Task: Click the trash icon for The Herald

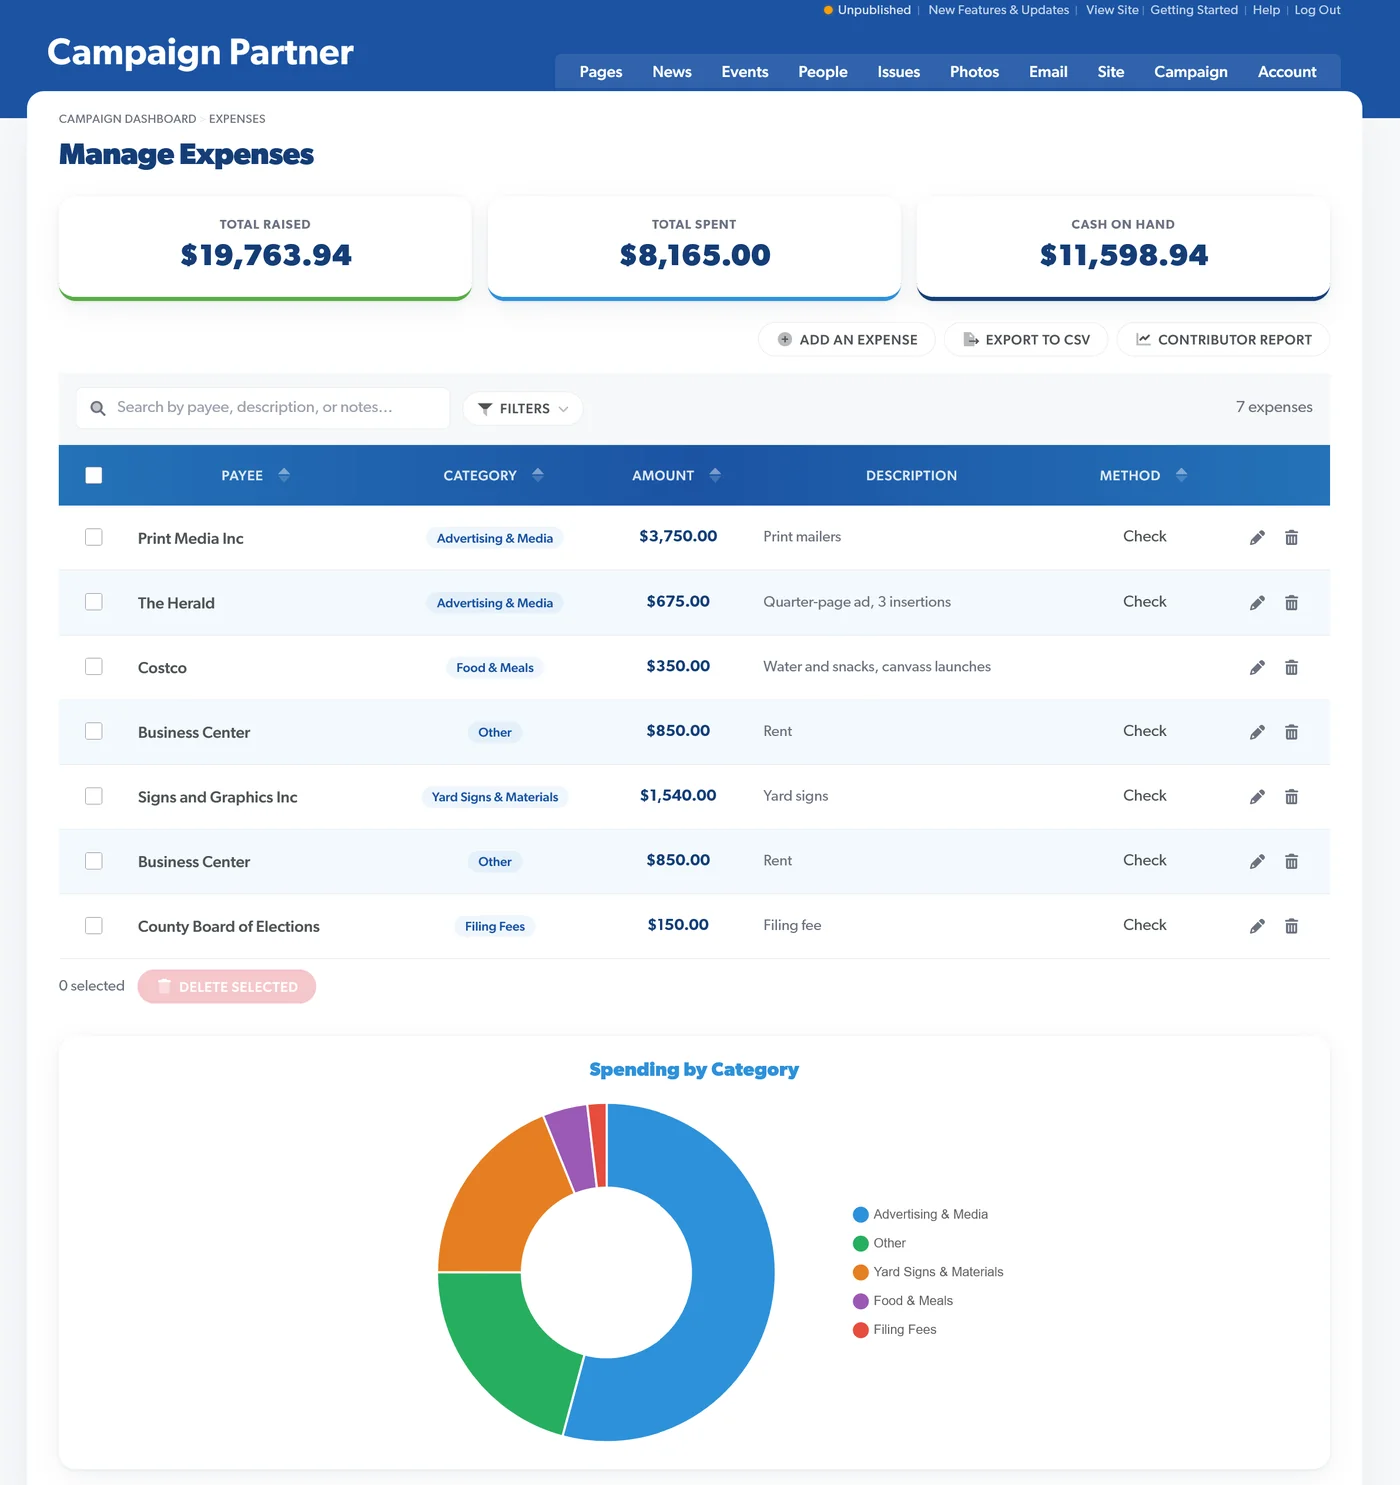Action: [x=1291, y=603]
